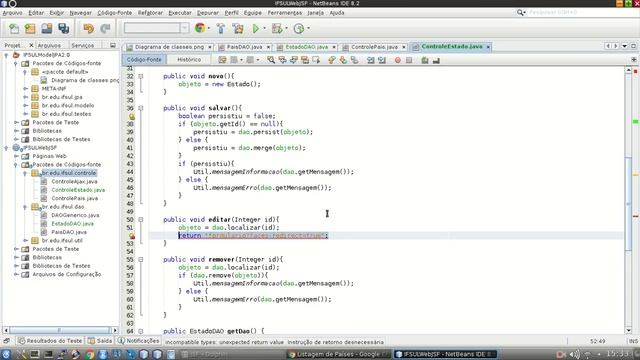Click the Next Bookmark editor icon
The width and height of the screenshot is (640, 360).
tap(343, 60)
